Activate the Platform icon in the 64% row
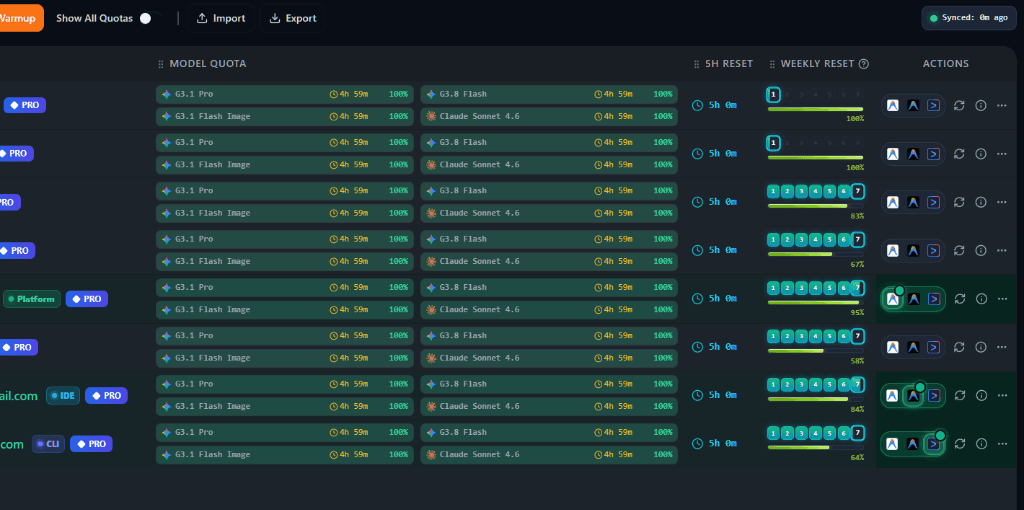 tap(893, 443)
